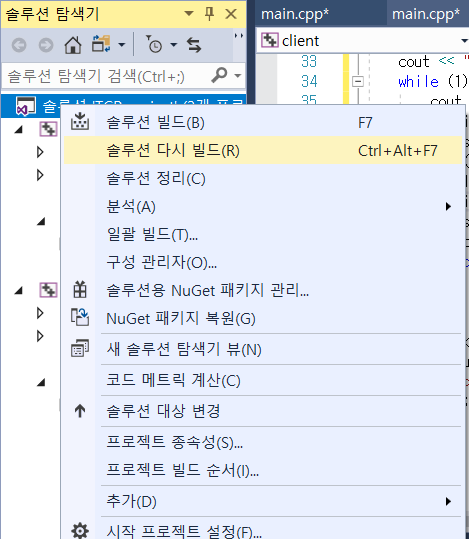Select 구성 관리자(O)... menu item

263,262
